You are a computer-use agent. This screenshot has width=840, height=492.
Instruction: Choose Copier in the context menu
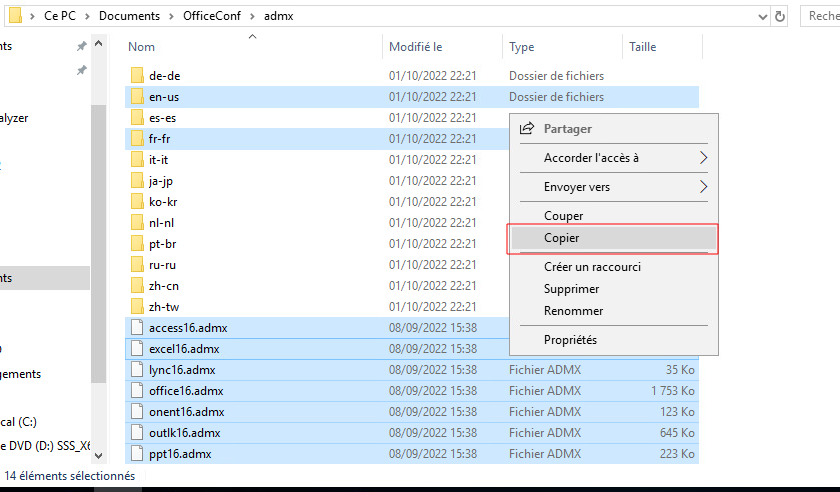561,238
